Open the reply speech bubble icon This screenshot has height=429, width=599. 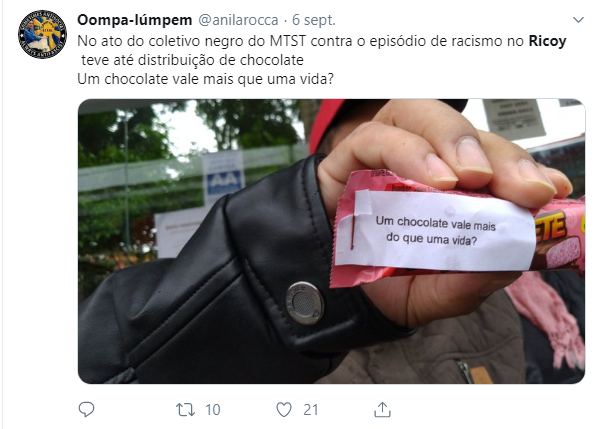tap(86, 410)
